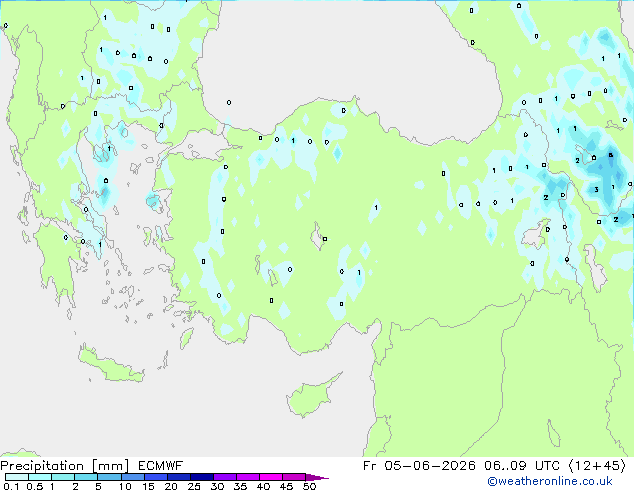Click the 45 to 50 mm legend swatch
Image resolution: width=634 pixels, height=490 pixels.
click(294, 477)
